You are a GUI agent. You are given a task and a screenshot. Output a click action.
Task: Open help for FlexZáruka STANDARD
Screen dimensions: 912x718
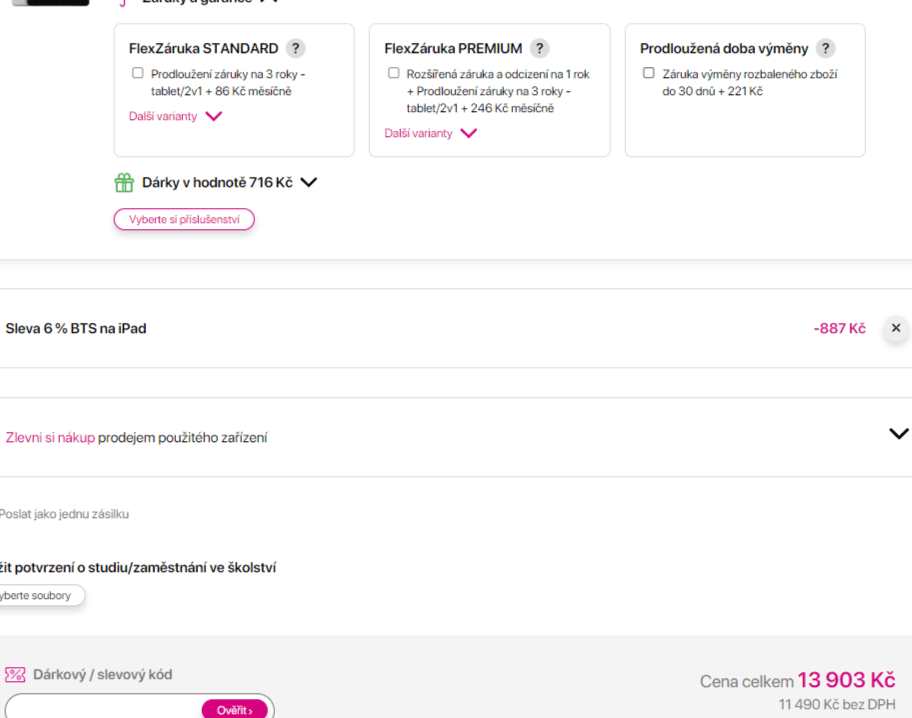coord(295,48)
